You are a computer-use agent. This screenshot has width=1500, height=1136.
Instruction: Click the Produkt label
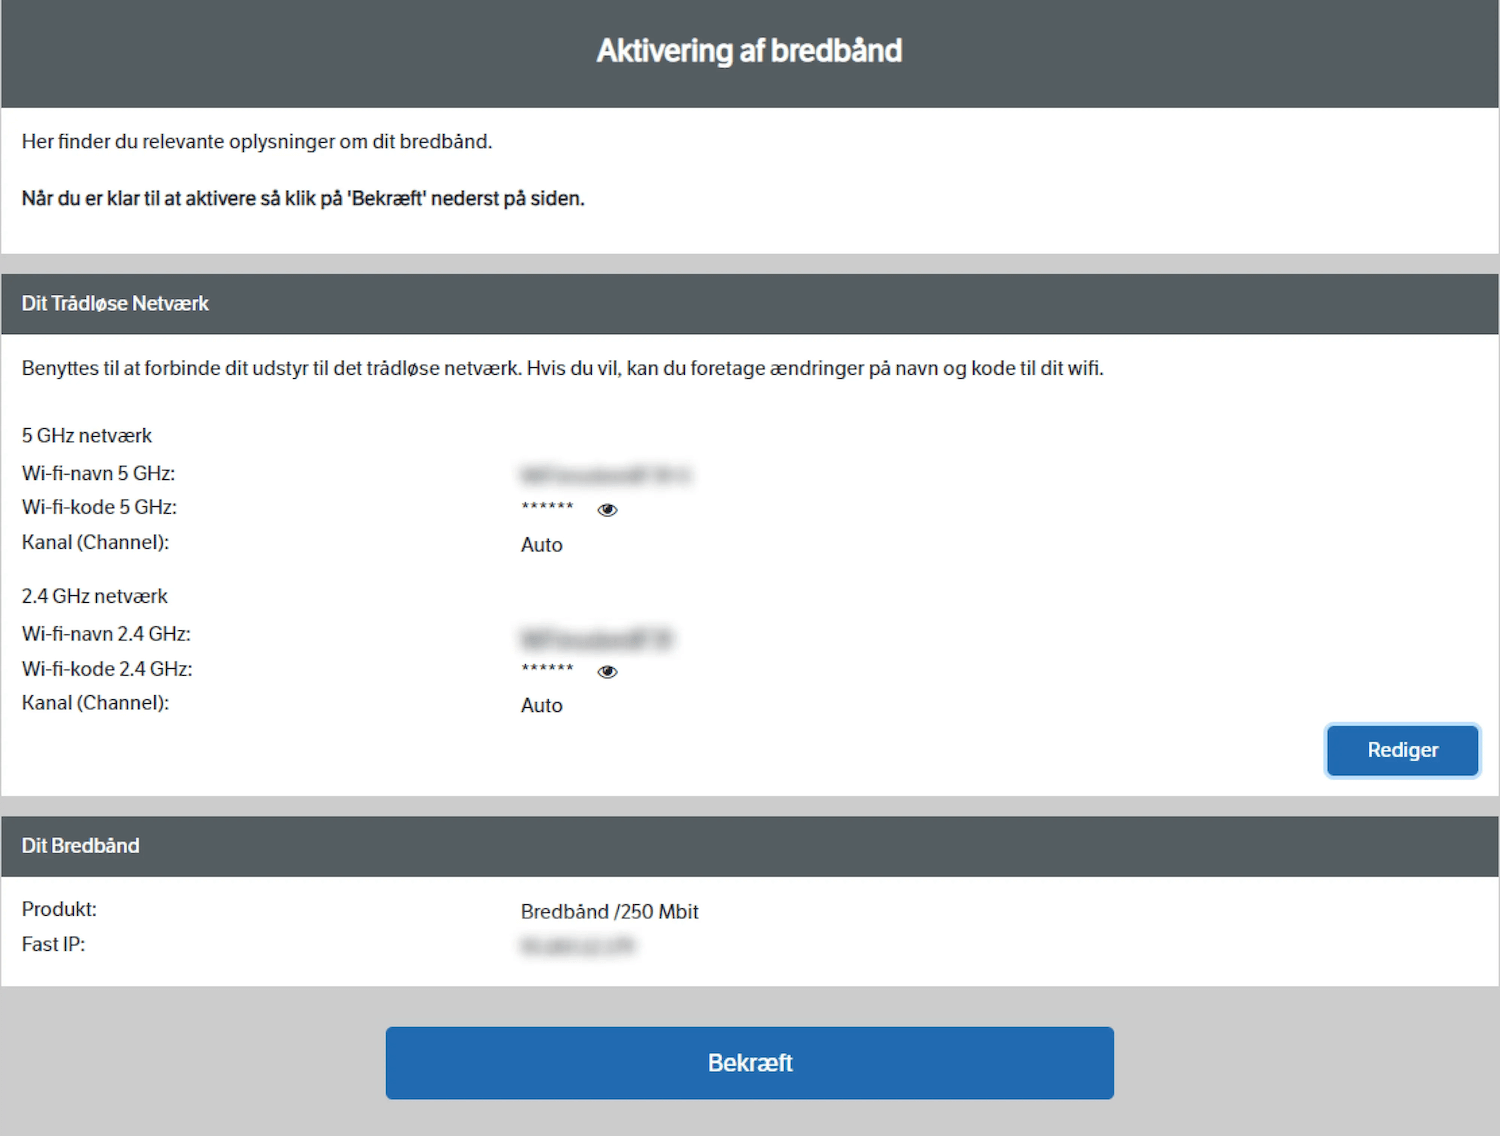(x=59, y=910)
